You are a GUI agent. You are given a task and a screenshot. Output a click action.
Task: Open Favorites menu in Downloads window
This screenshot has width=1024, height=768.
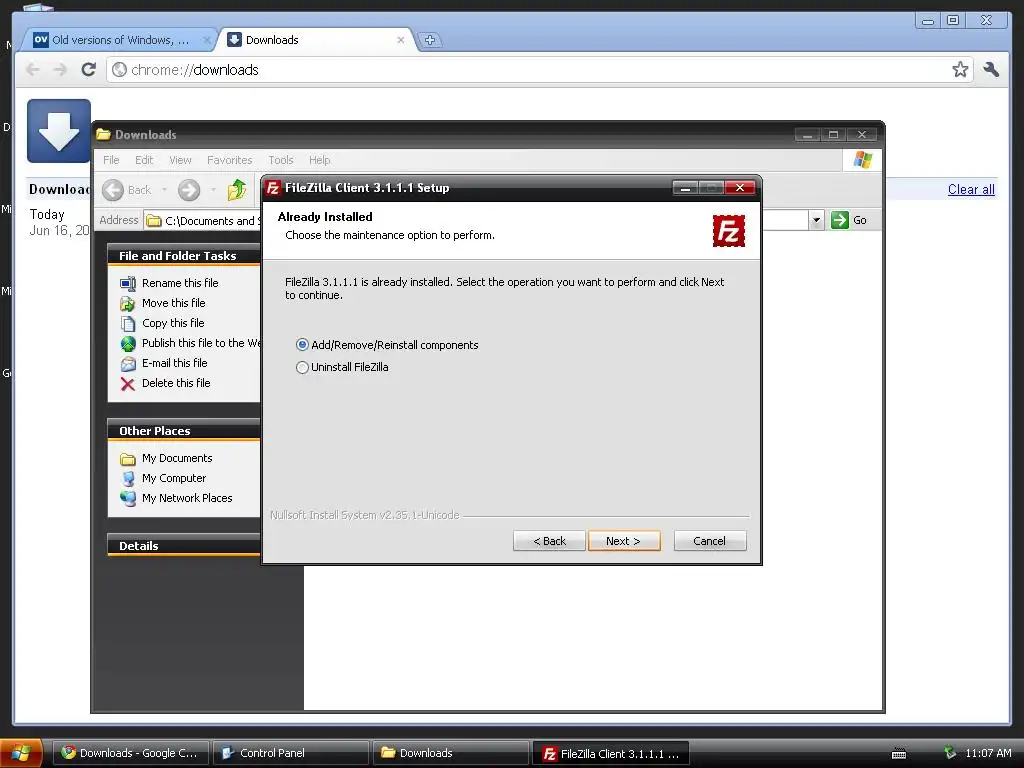coord(229,160)
